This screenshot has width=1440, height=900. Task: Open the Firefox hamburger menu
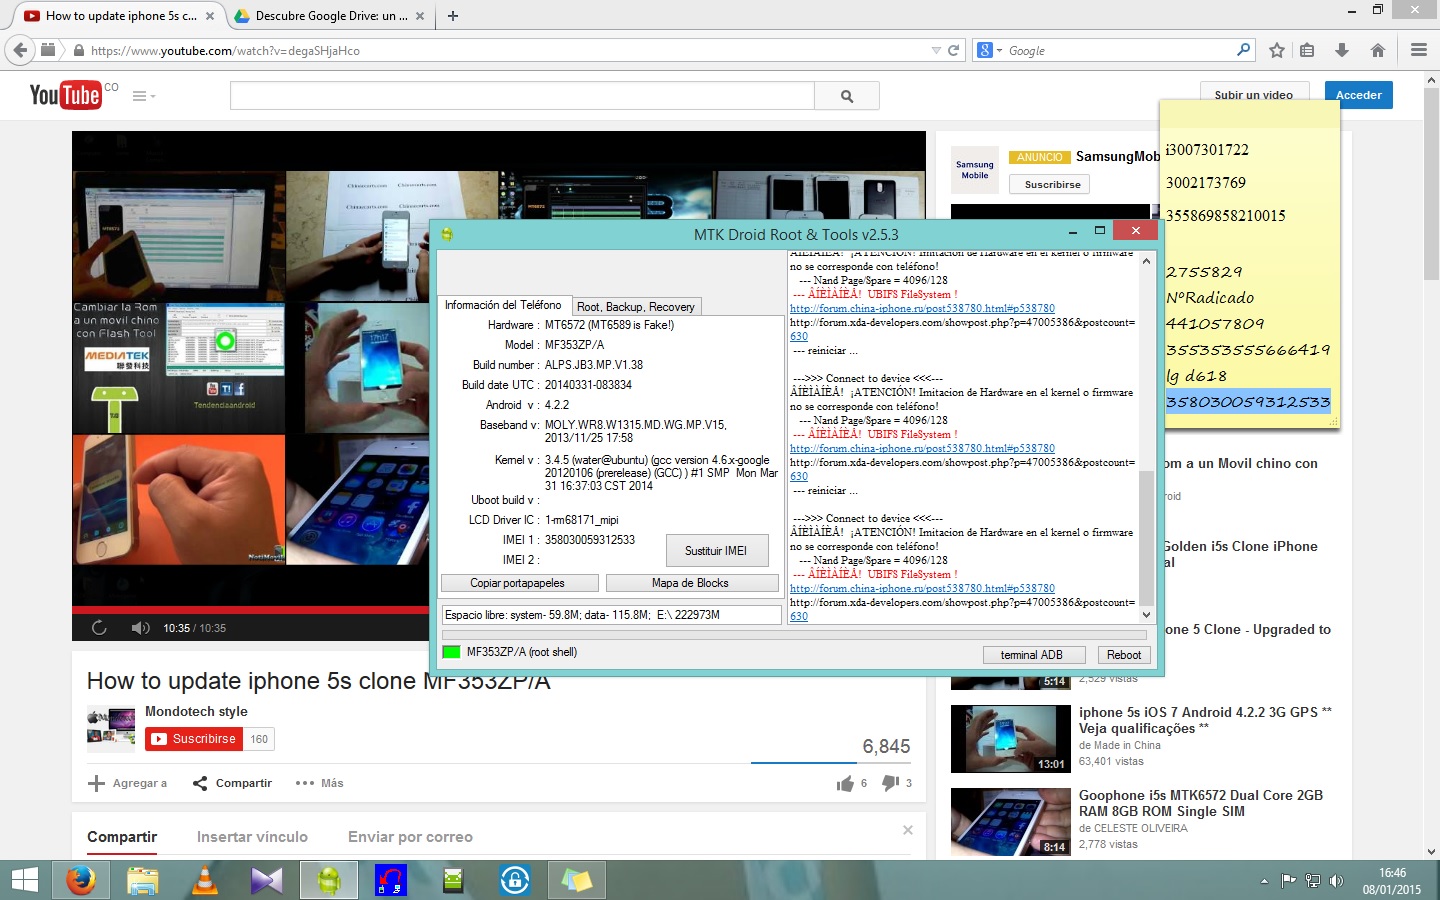1418,50
